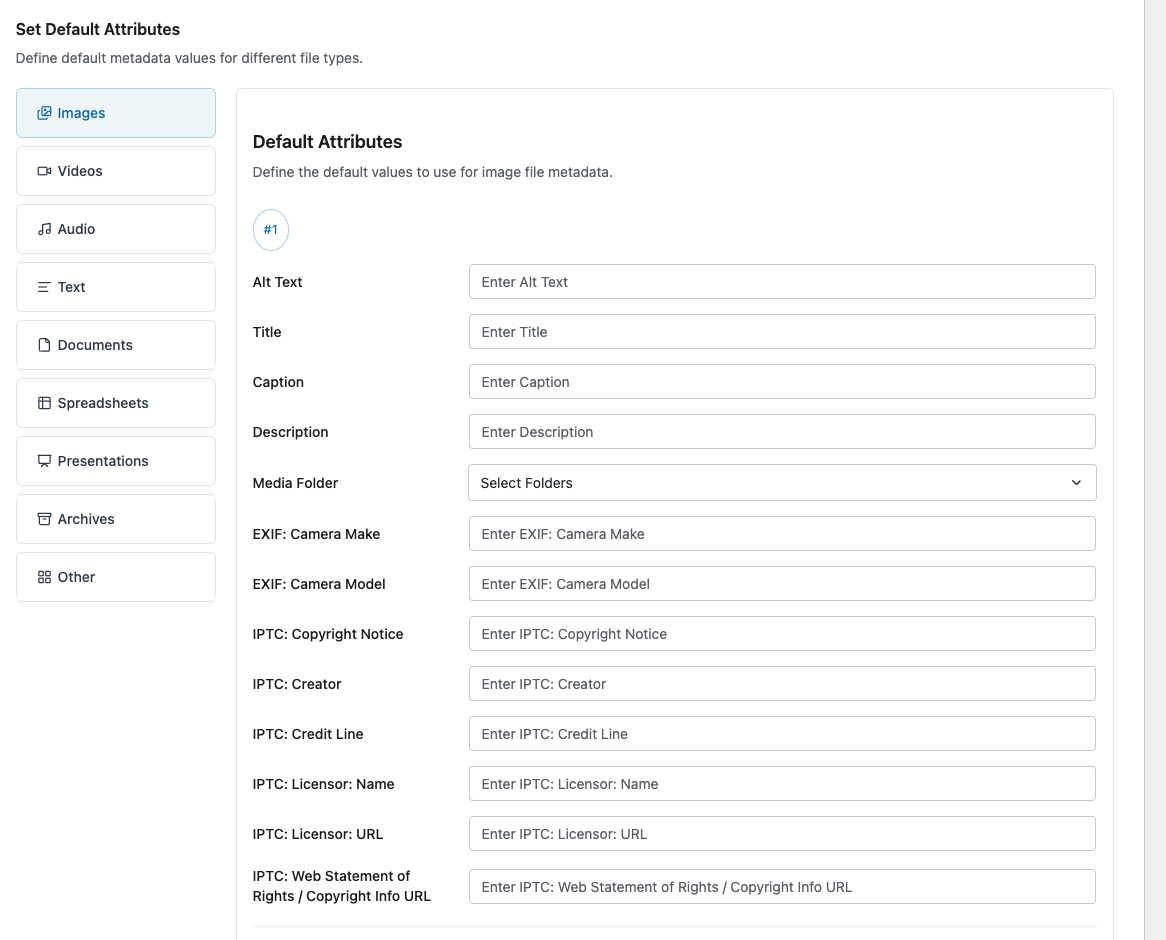Click the #1 attribute set button
This screenshot has height=940, width=1166.
point(271,230)
